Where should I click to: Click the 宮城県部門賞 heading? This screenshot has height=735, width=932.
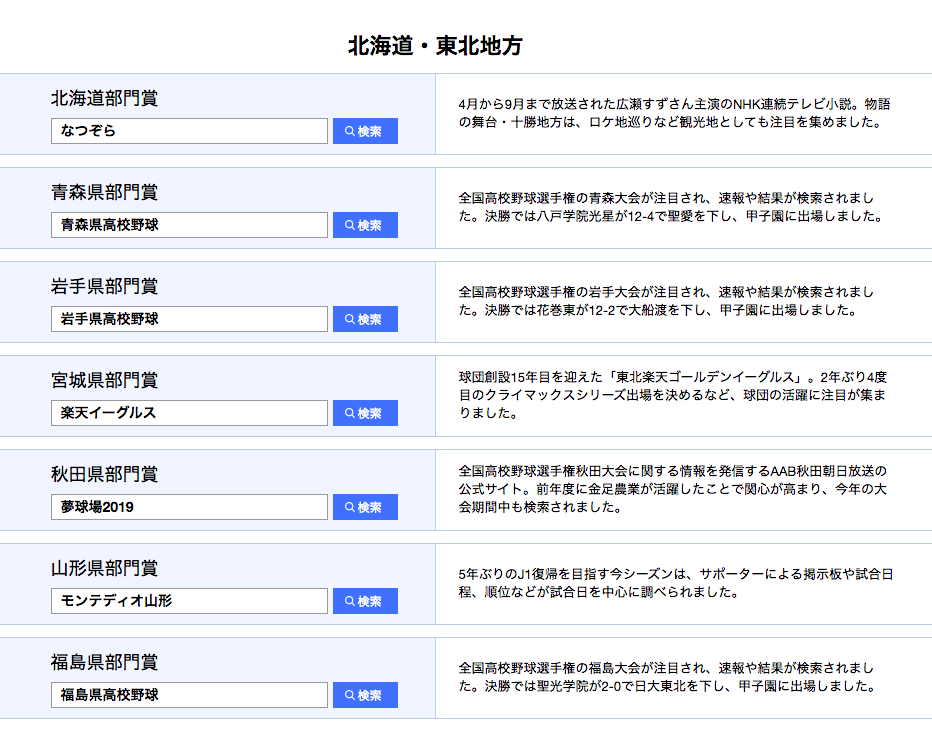(104, 381)
